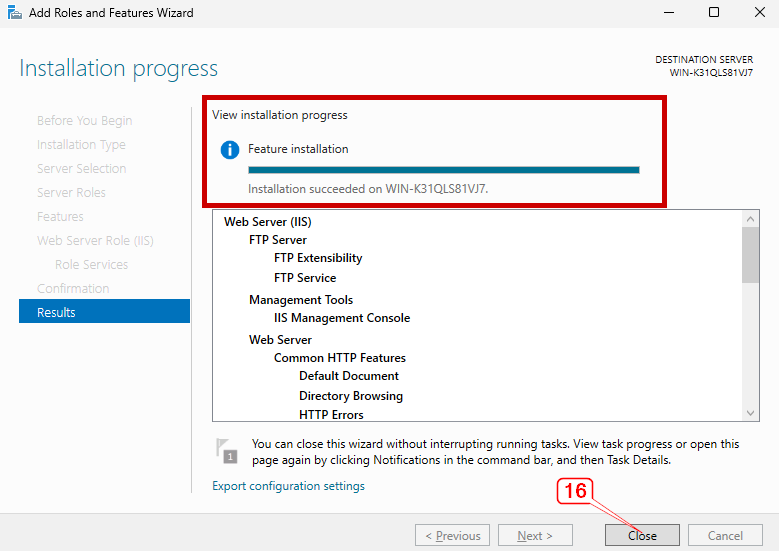Screen dimensions: 779x551
Task: Click the Web Server sub-entry
Action: (280, 340)
